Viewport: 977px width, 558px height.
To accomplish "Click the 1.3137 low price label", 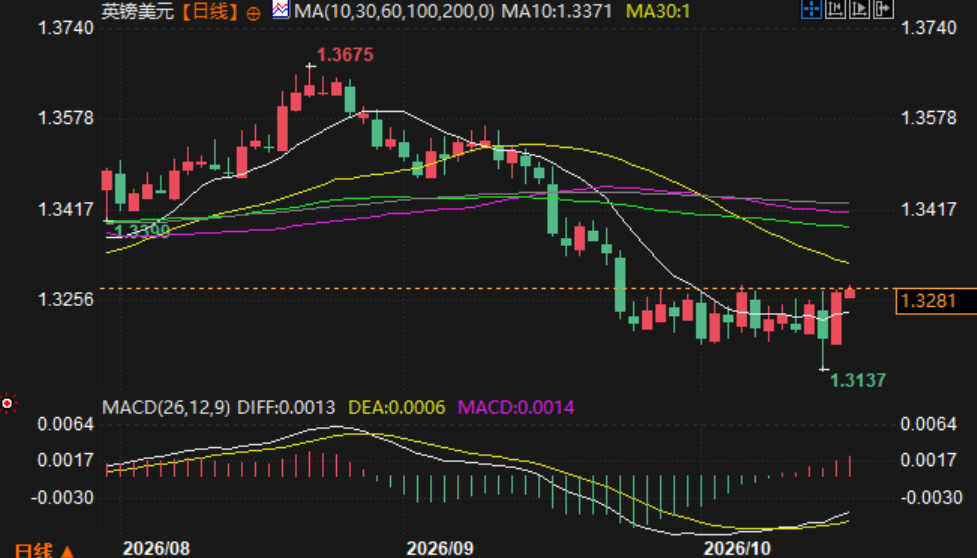I will tap(858, 380).
